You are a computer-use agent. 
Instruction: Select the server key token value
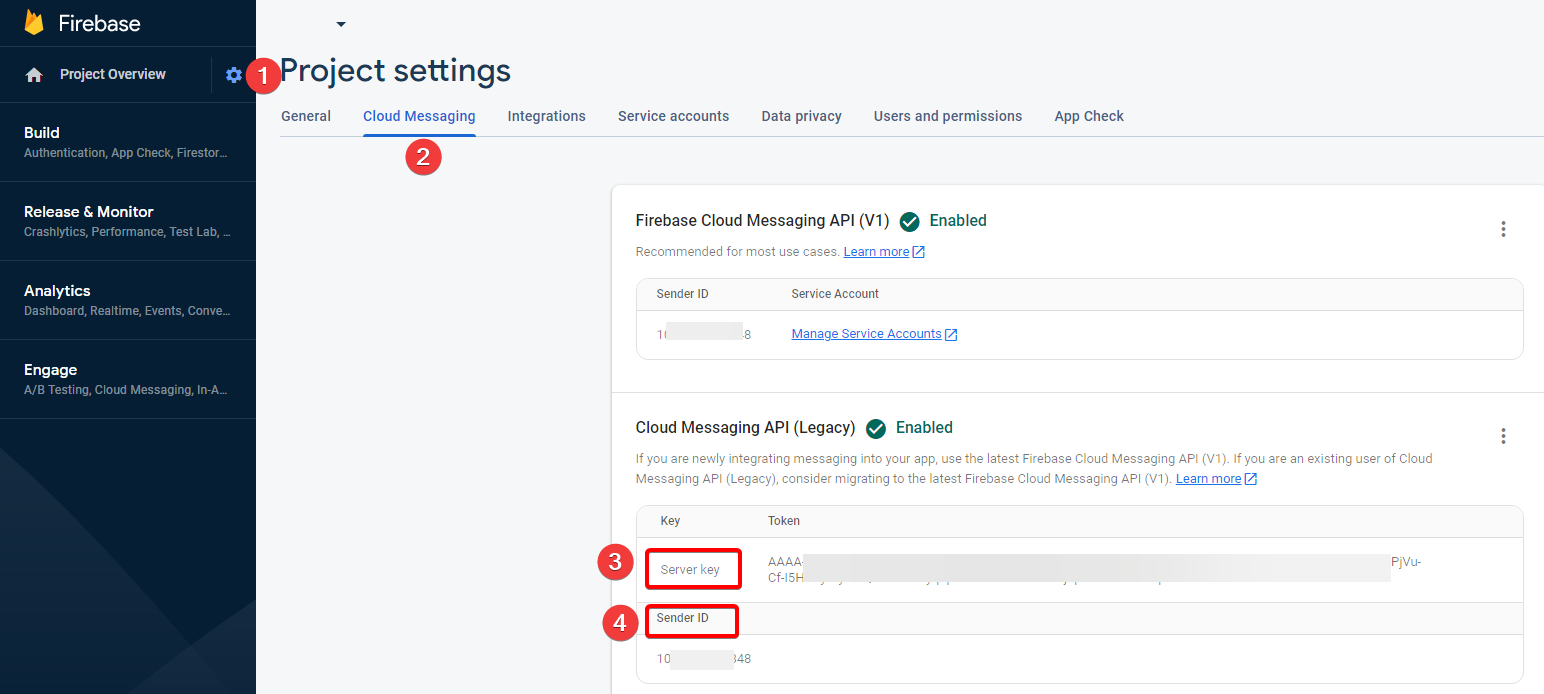point(1094,570)
